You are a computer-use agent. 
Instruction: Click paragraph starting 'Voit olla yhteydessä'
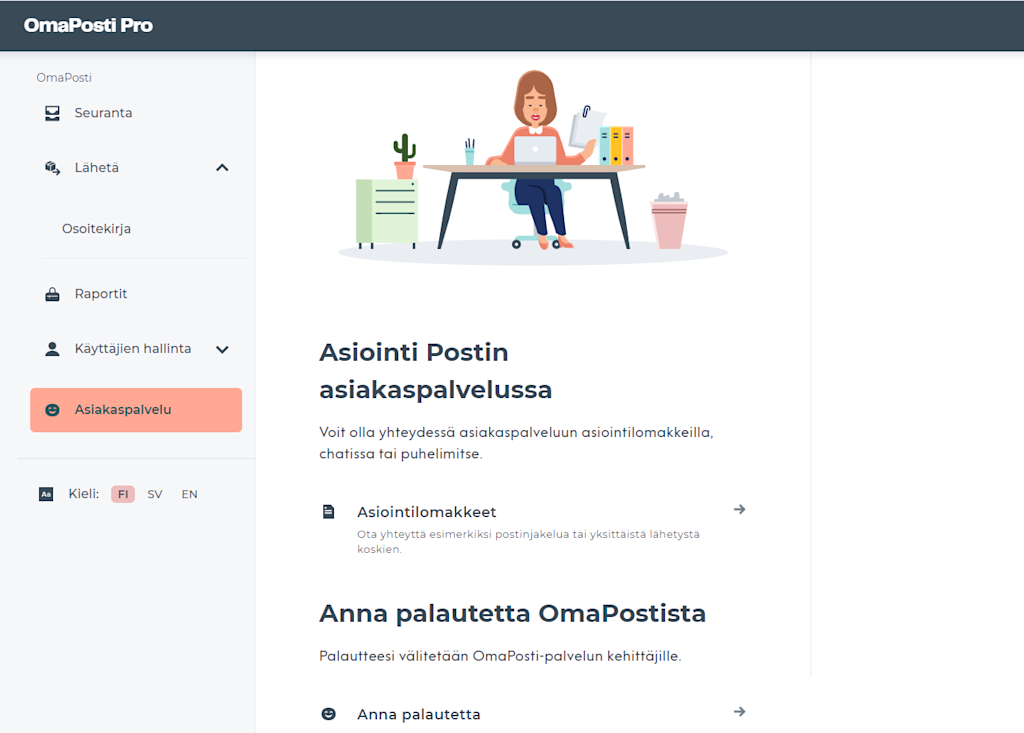point(516,443)
